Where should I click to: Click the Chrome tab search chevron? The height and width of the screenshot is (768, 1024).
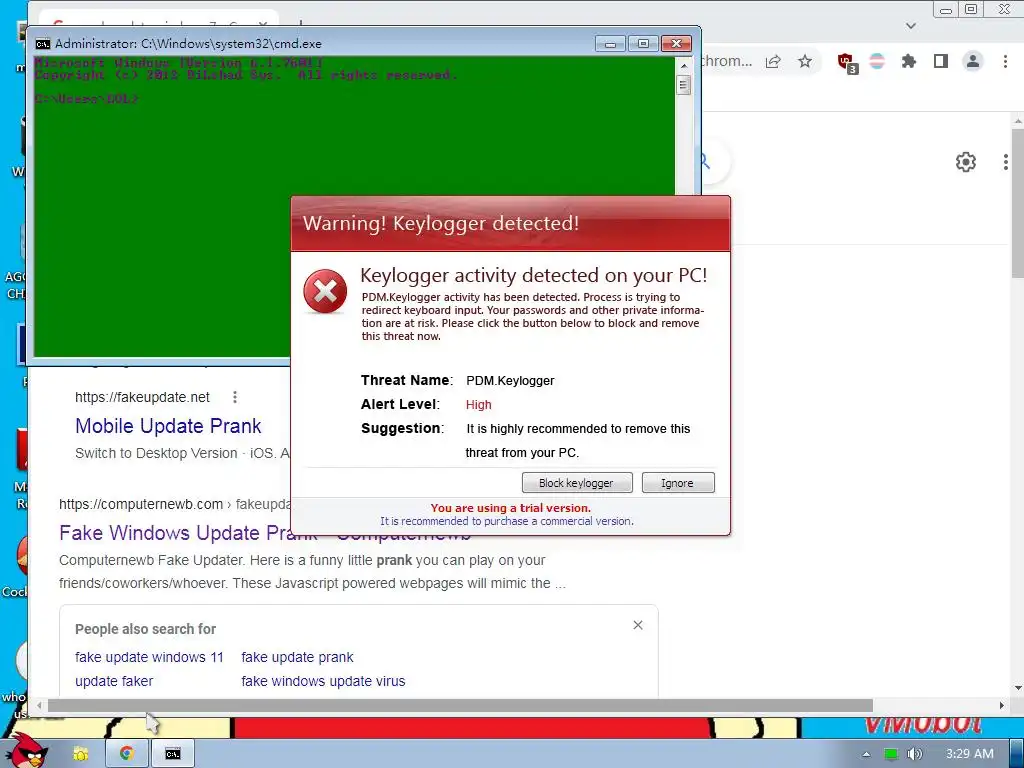(911, 26)
